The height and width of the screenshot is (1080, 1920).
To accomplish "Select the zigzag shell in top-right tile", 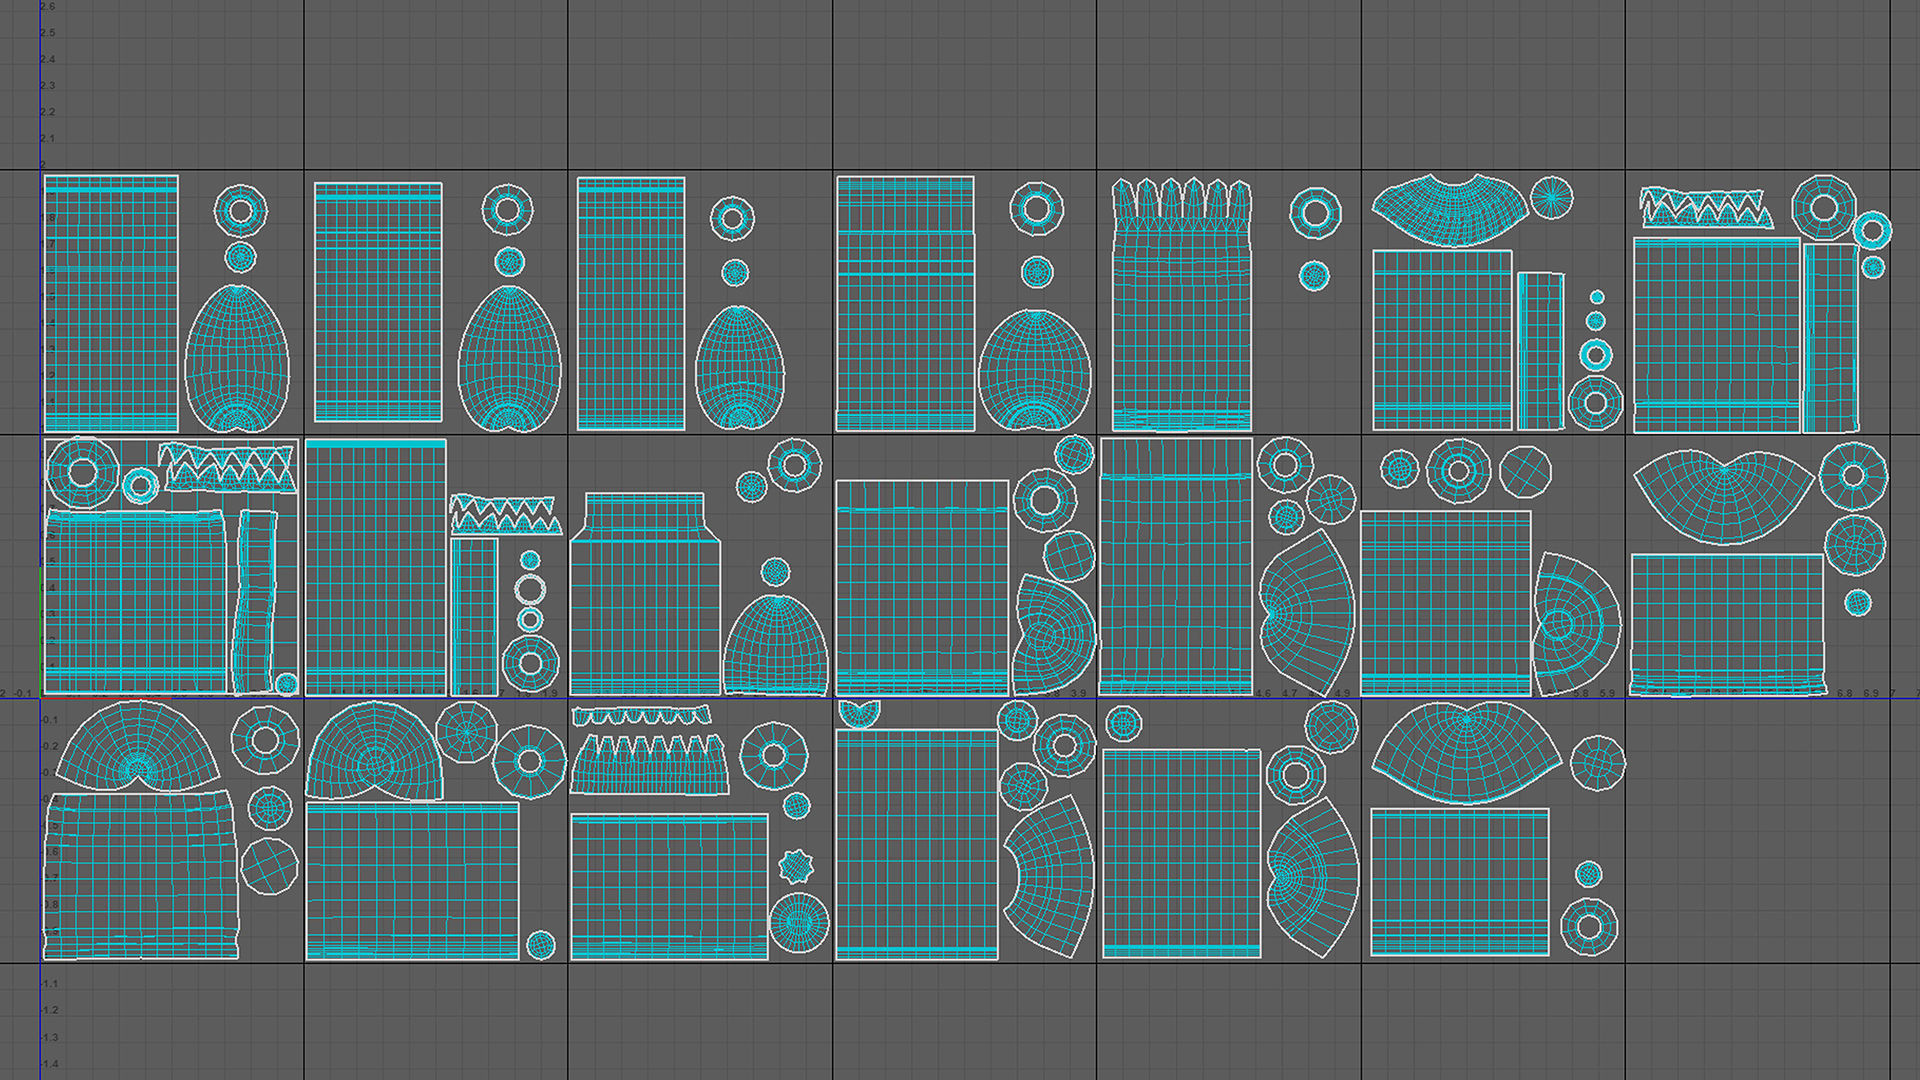I will point(1705,209).
